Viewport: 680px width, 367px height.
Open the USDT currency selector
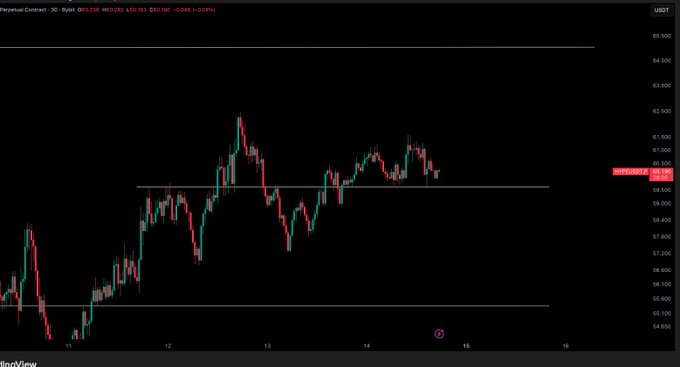[661, 10]
